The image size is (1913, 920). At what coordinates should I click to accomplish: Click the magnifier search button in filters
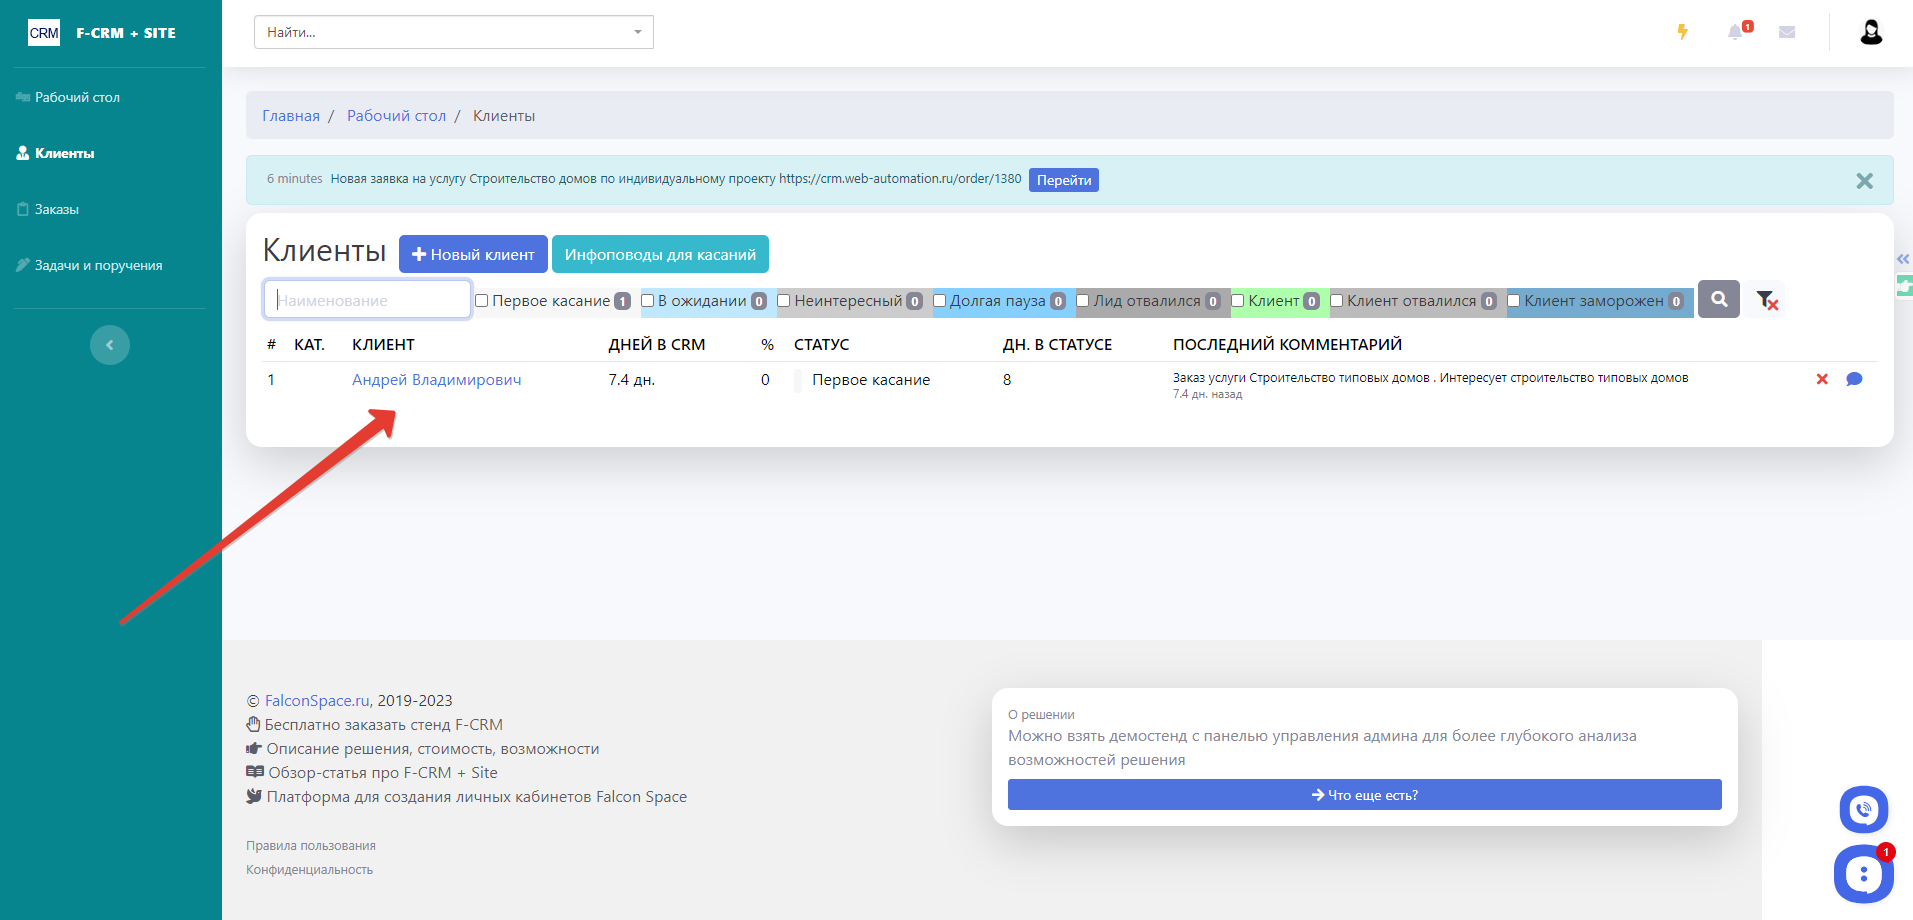pyautogui.click(x=1718, y=299)
